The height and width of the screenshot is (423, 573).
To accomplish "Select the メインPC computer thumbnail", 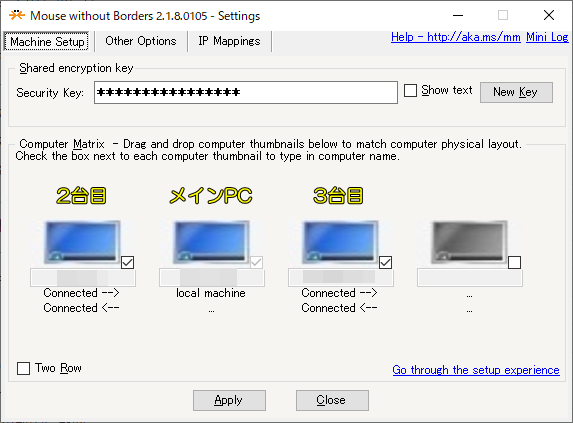I will tap(211, 242).
